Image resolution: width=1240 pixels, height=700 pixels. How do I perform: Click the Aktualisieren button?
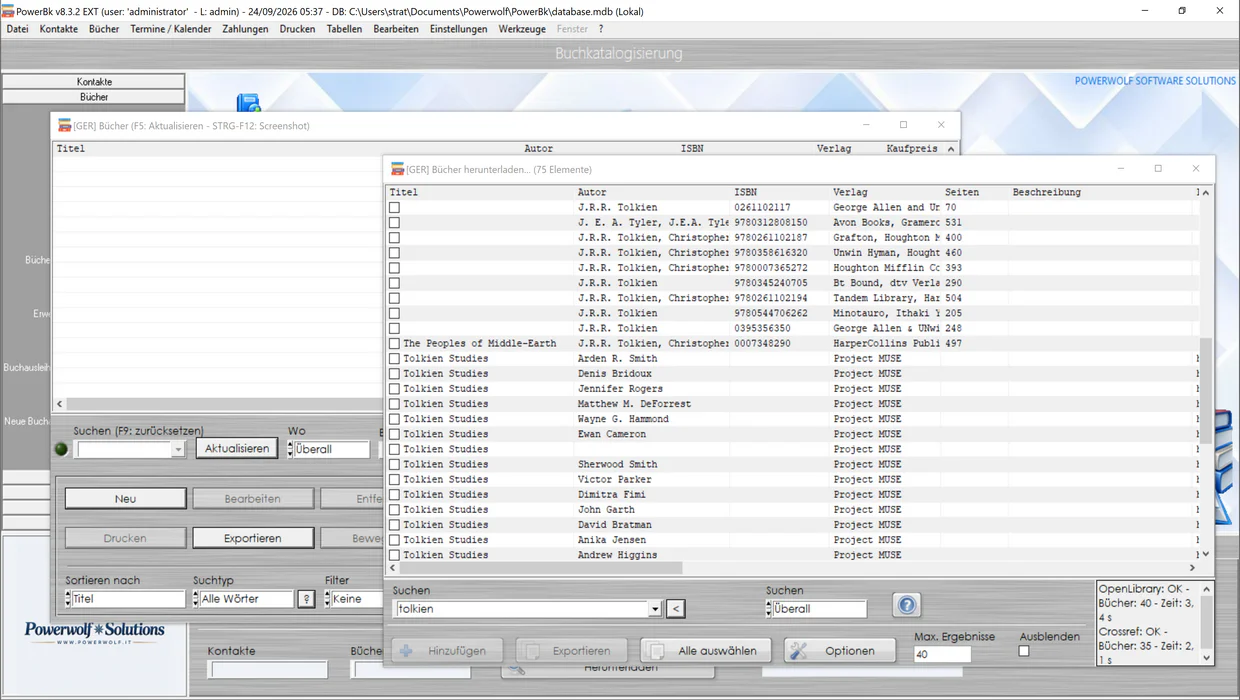(236, 448)
